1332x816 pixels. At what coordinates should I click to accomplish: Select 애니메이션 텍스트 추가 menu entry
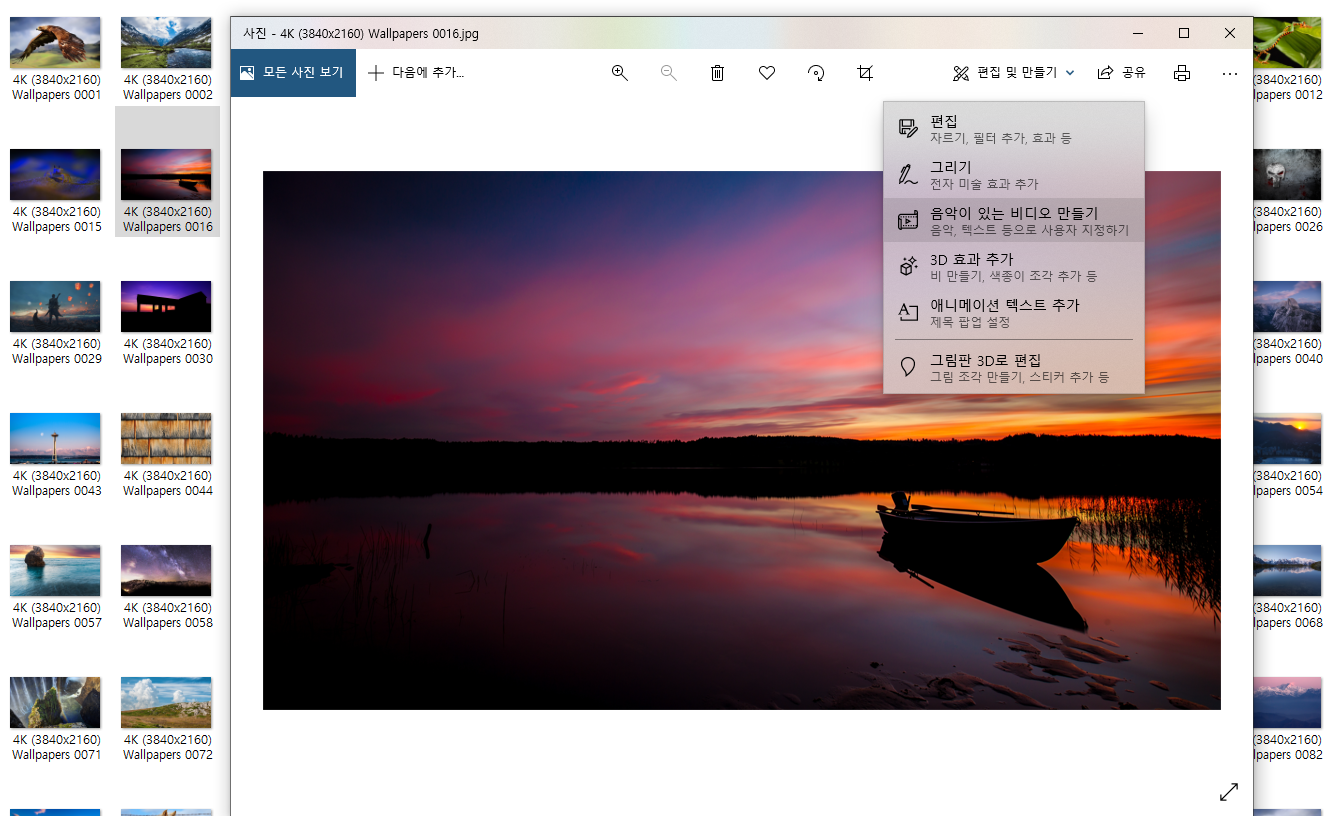tap(1013, 312)
